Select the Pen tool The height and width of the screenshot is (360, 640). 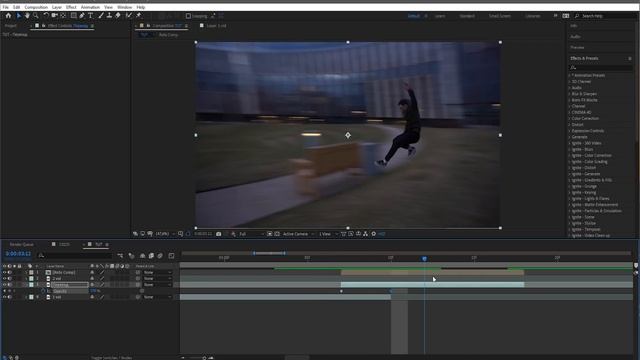pyautogui.click(x=82, y=16)
